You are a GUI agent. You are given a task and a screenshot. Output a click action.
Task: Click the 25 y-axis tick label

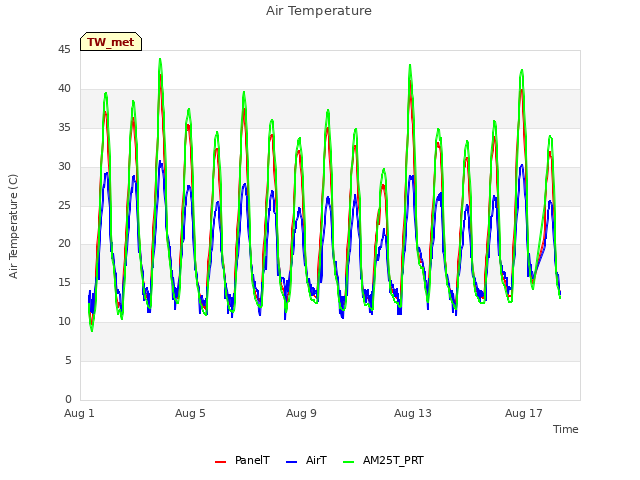click(64, 205)
